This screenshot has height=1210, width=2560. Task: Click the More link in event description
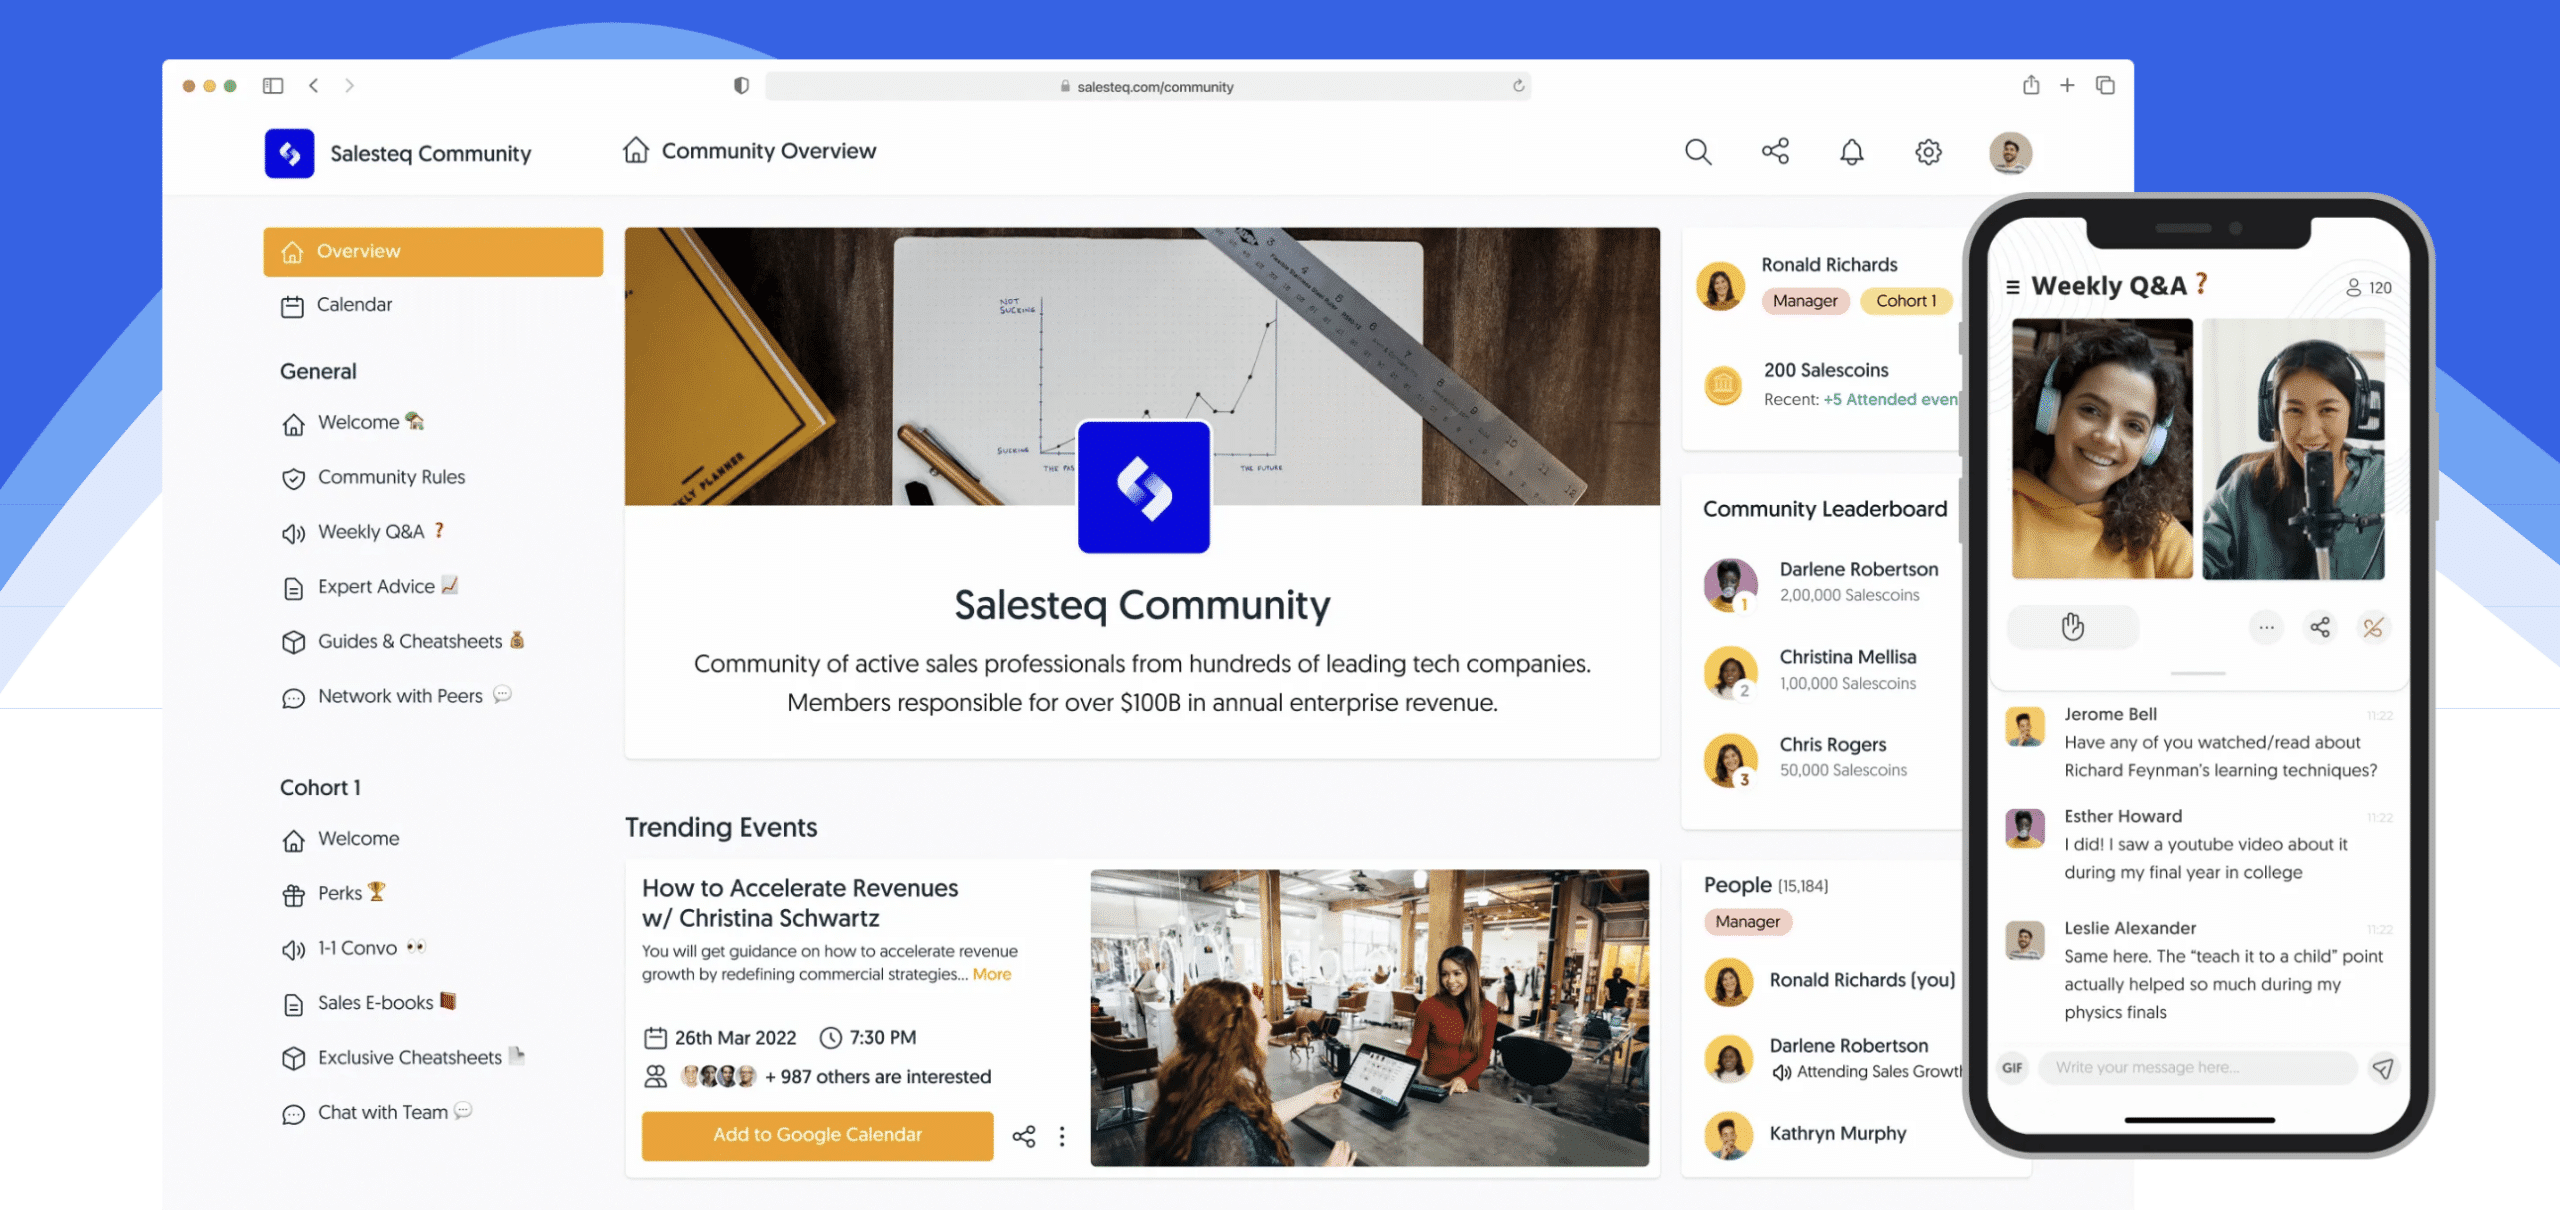992,974
